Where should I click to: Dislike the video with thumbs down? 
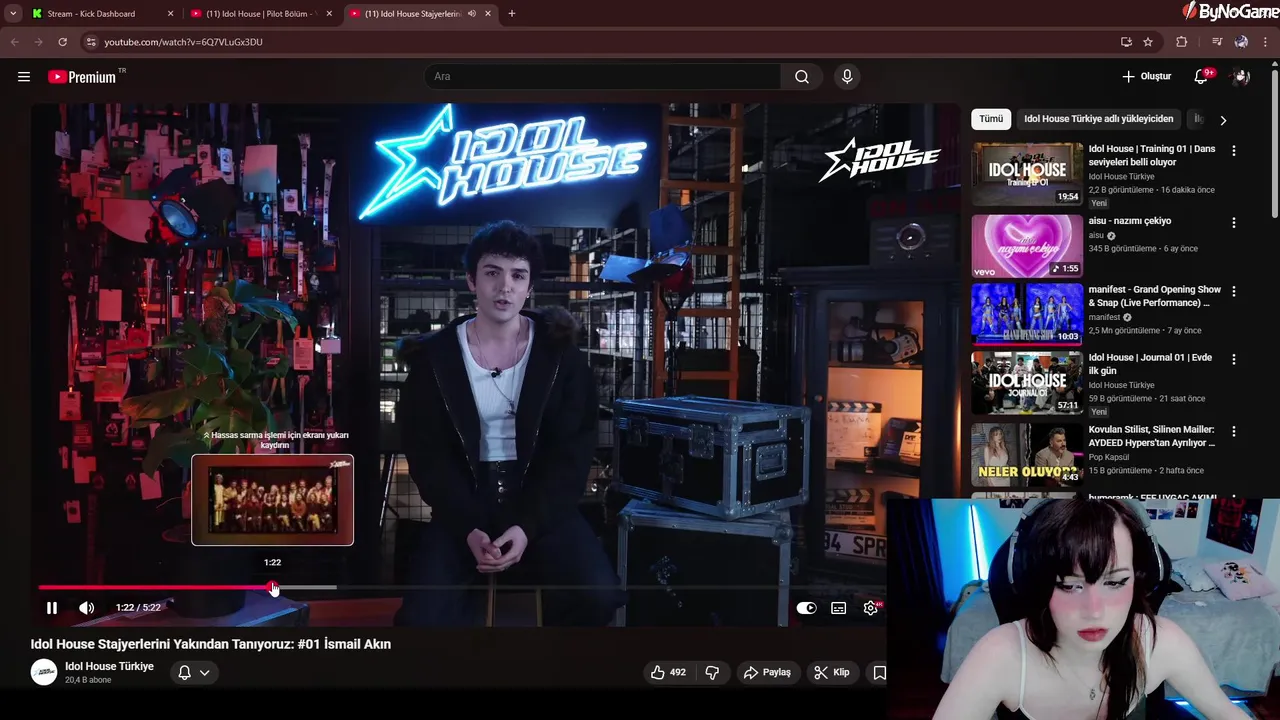click(712, 672)
